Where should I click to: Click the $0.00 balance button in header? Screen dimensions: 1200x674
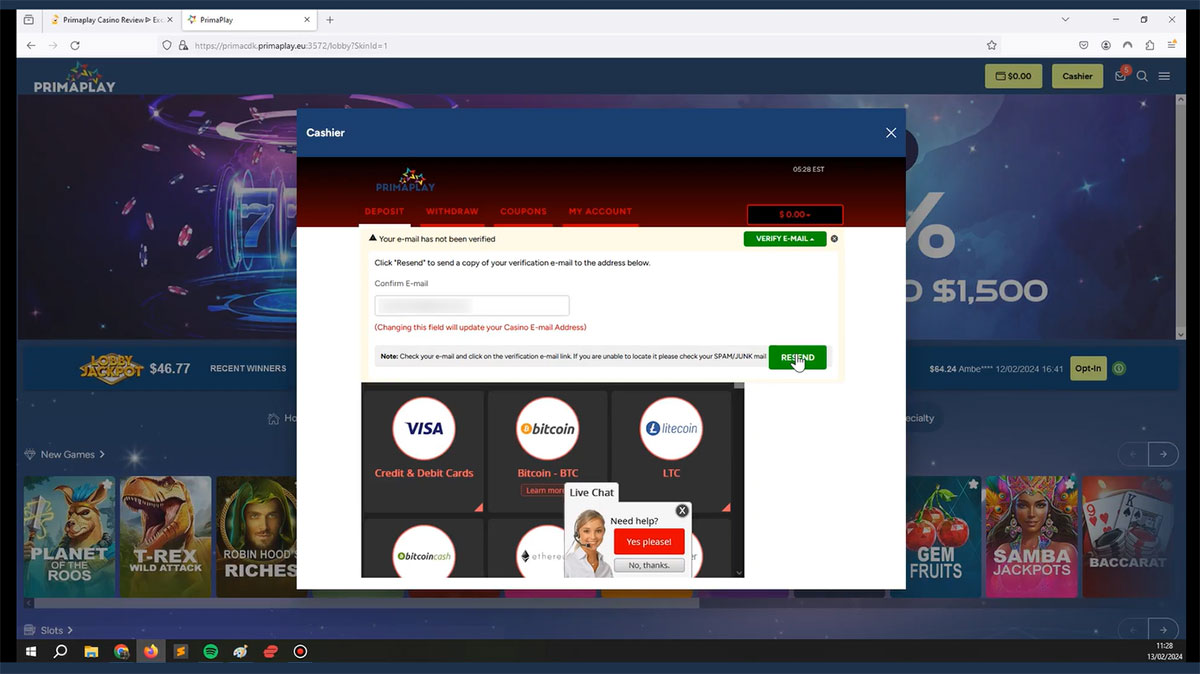click(x=1013, y=76)
